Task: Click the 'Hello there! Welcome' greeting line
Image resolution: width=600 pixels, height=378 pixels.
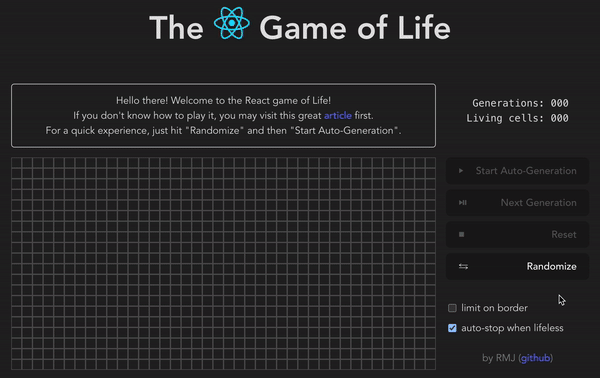Action: pyautogui.click(x=223, y=101)
